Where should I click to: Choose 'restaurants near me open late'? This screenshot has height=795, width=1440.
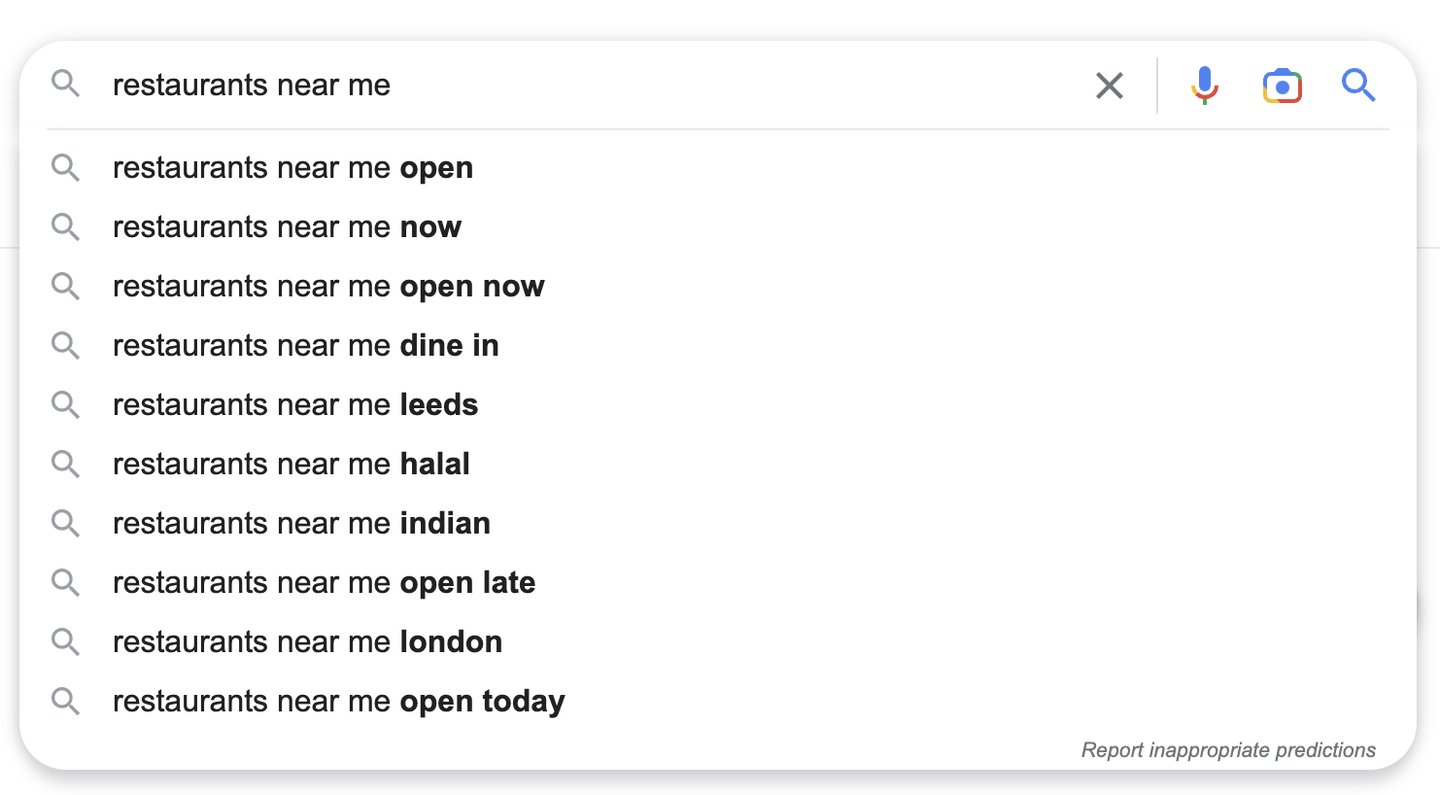pos(323,583)
